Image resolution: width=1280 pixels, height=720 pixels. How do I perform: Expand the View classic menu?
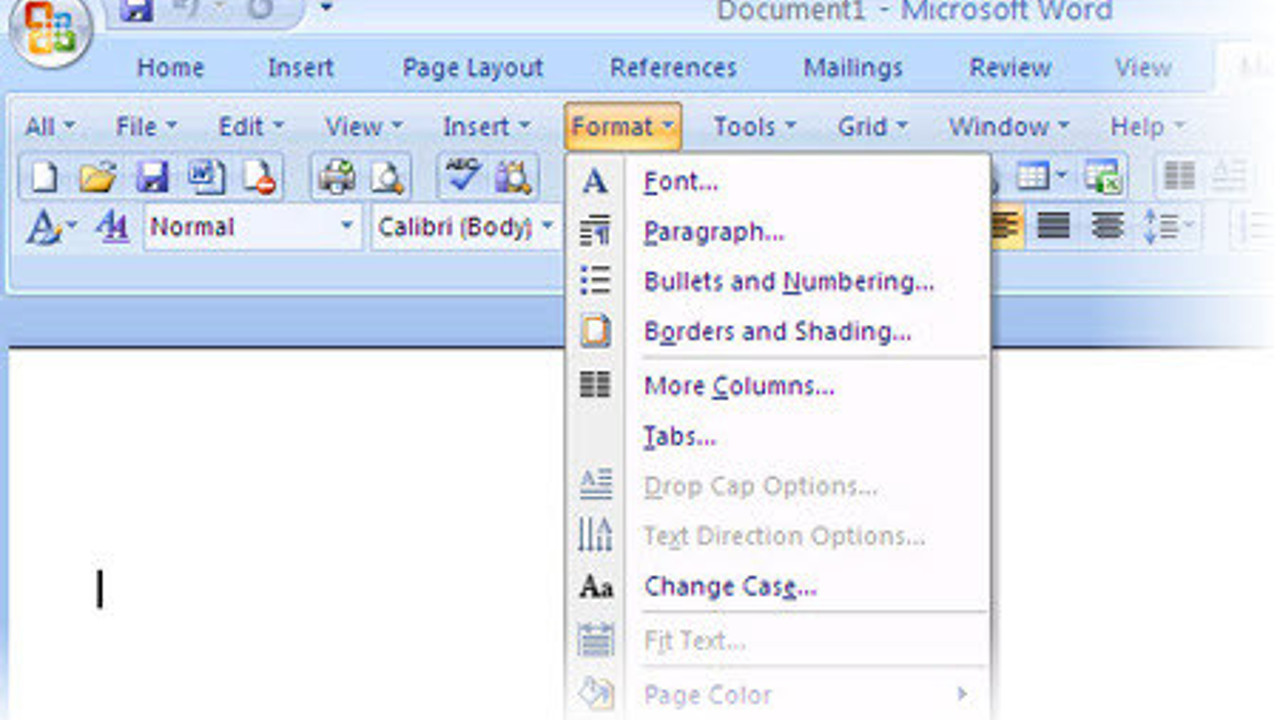(x=363, y=127)
